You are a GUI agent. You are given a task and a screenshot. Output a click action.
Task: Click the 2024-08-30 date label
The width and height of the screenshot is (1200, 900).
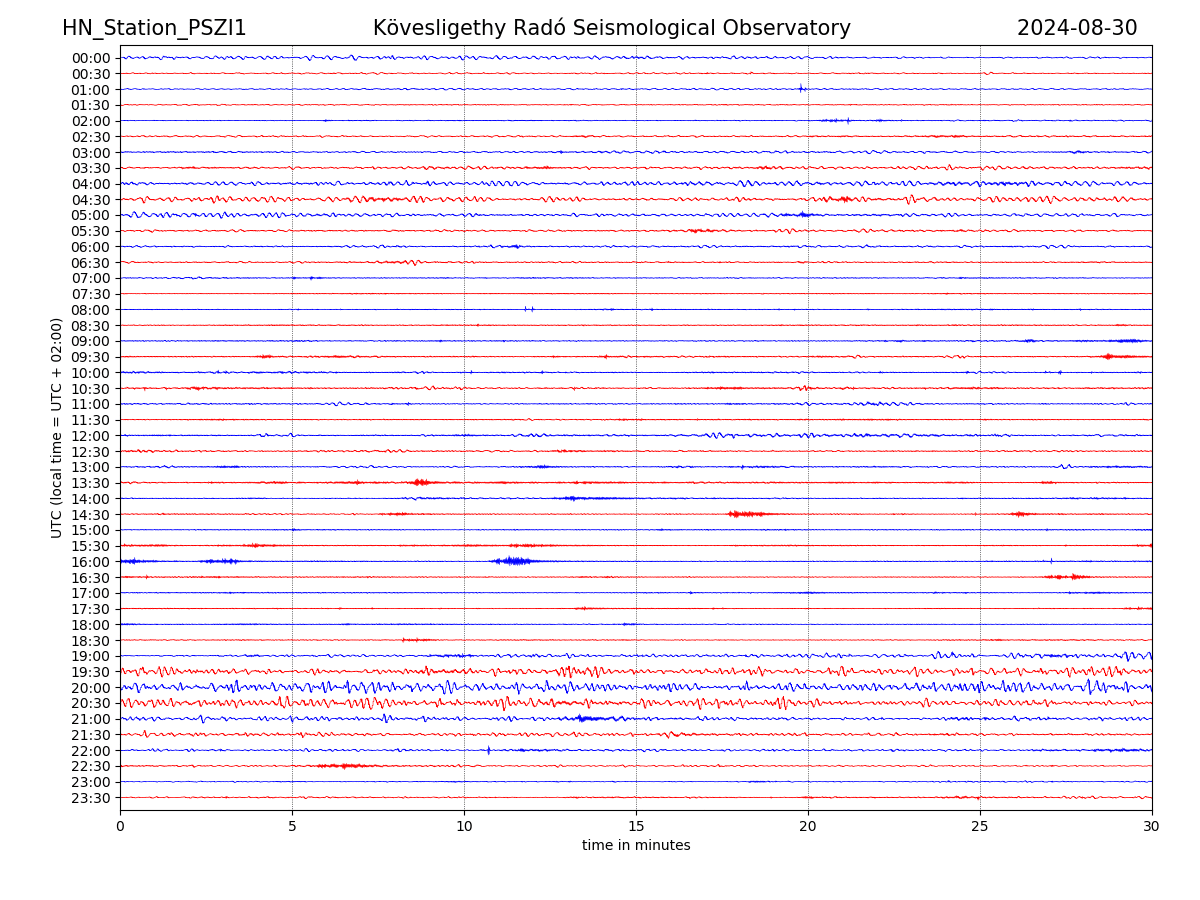point(1076,29)
